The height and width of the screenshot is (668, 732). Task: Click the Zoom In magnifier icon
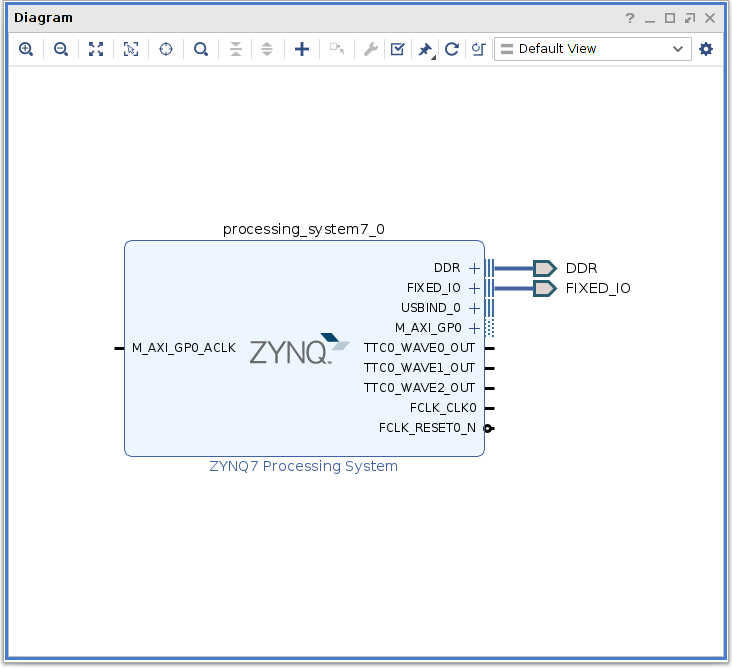[26, 49]
